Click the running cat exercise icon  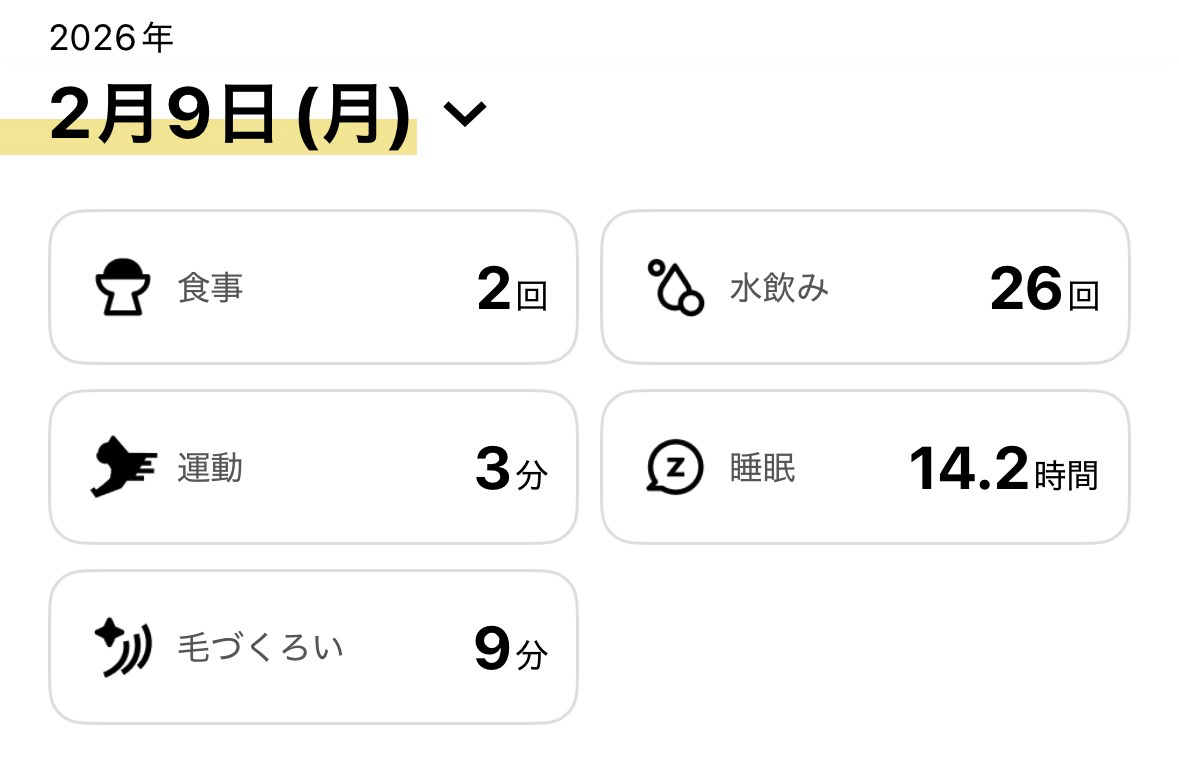pyautogui.click(x=123, y=468)
